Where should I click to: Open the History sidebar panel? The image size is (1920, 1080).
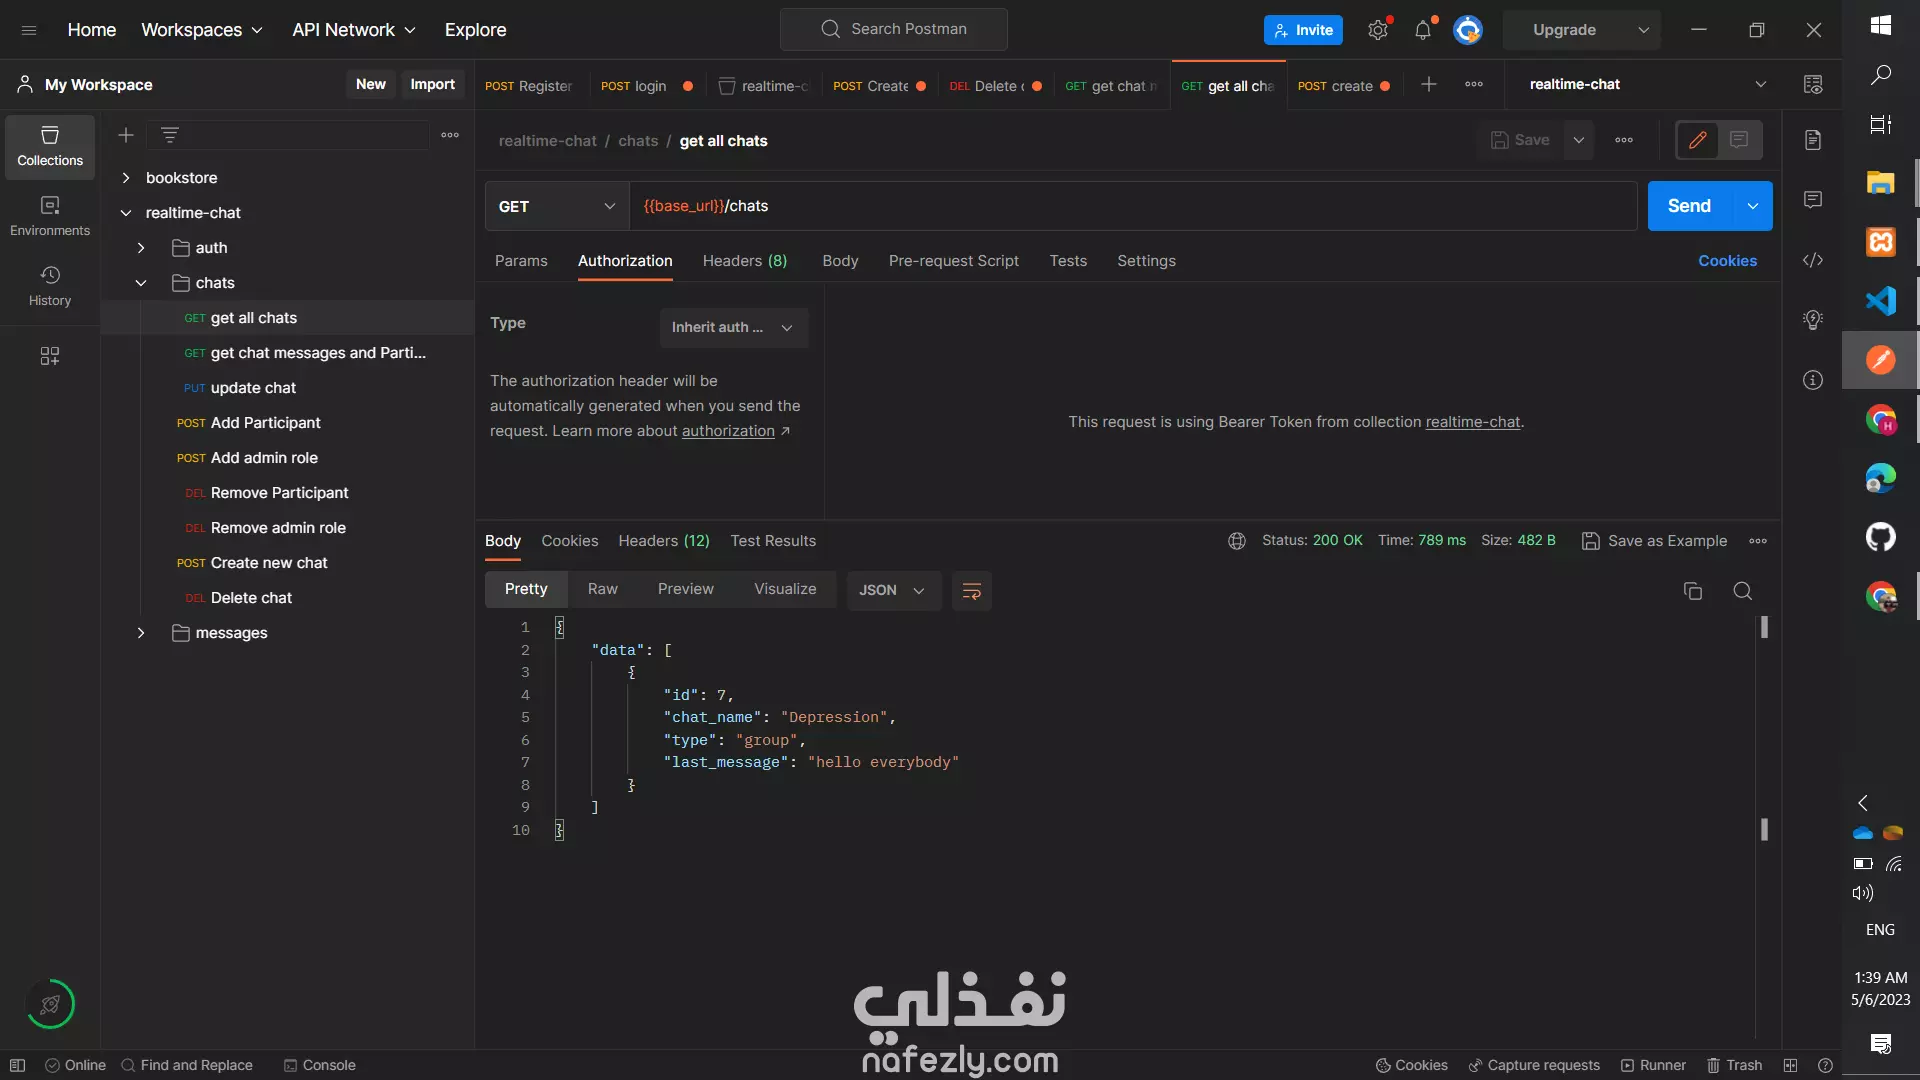coord(50,286)
